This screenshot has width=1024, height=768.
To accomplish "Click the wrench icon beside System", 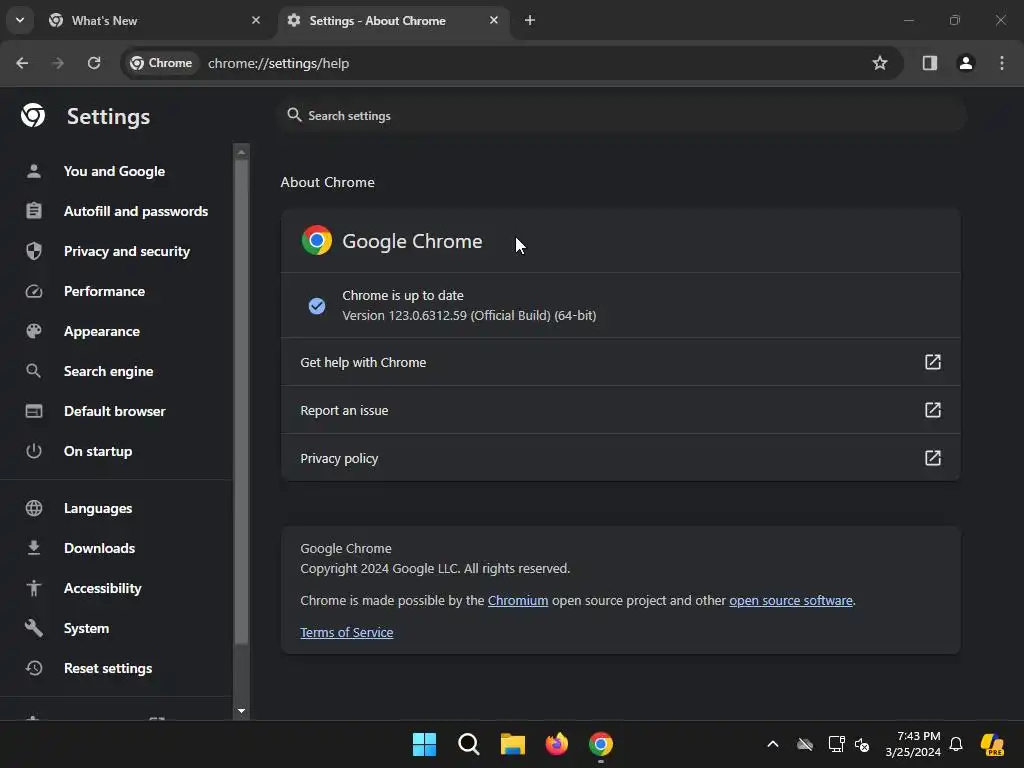I will coord(34,628).
